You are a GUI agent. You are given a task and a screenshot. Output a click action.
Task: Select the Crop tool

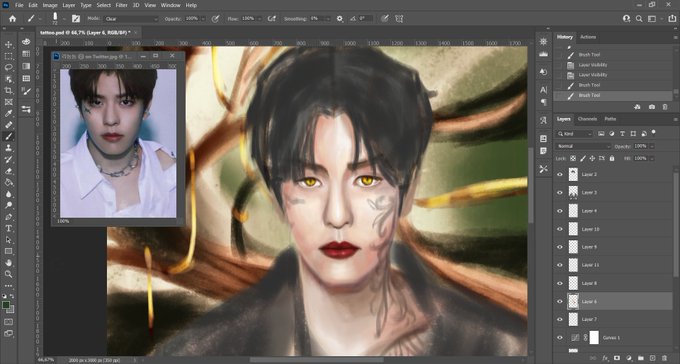click(x=8, y=90)
